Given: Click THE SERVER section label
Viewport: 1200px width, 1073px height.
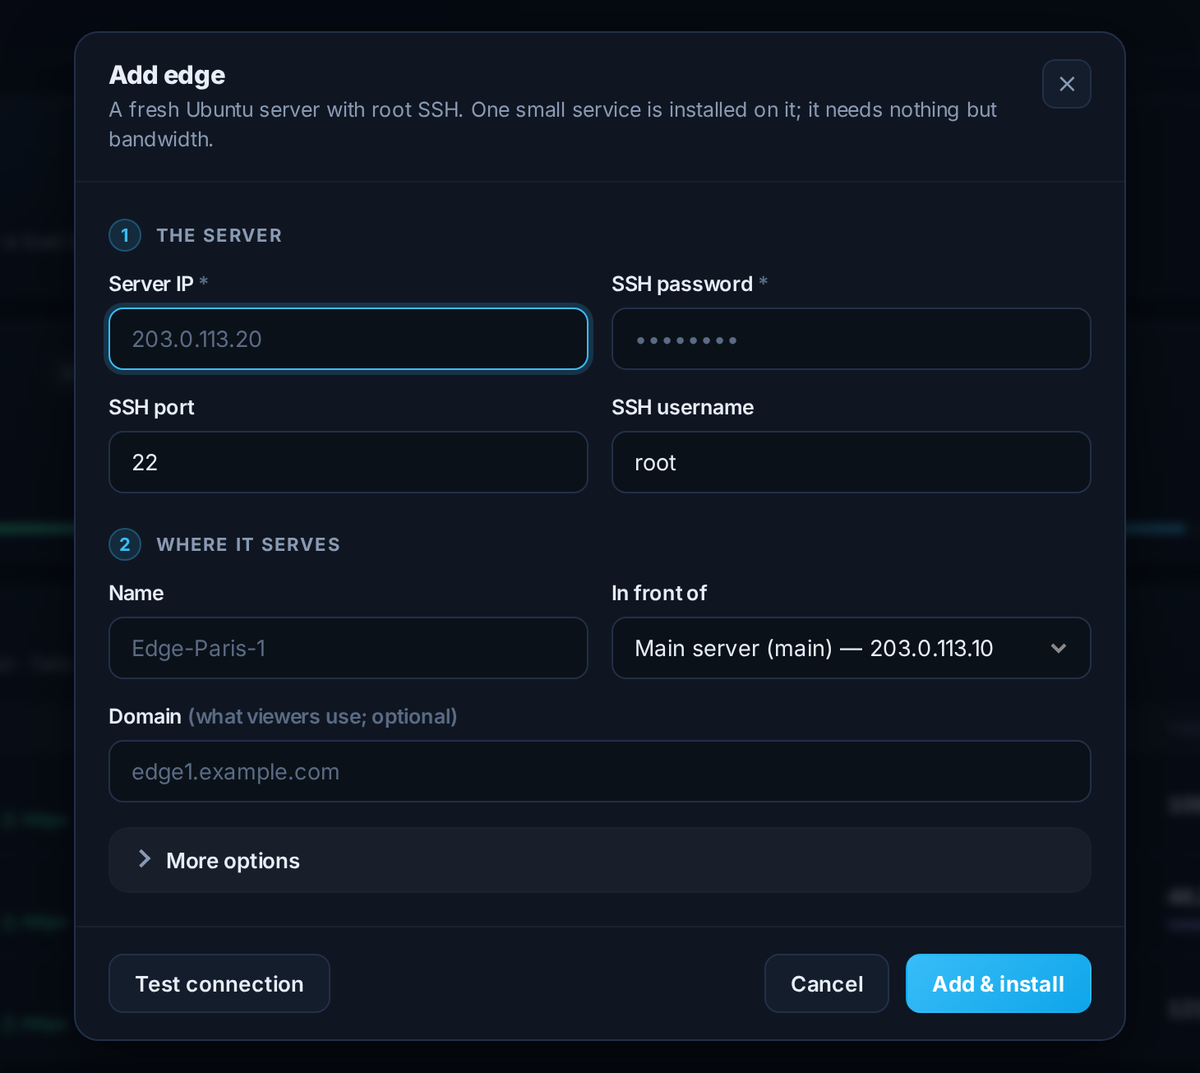Looking at the screenshot, I should (x=219, y=236).
